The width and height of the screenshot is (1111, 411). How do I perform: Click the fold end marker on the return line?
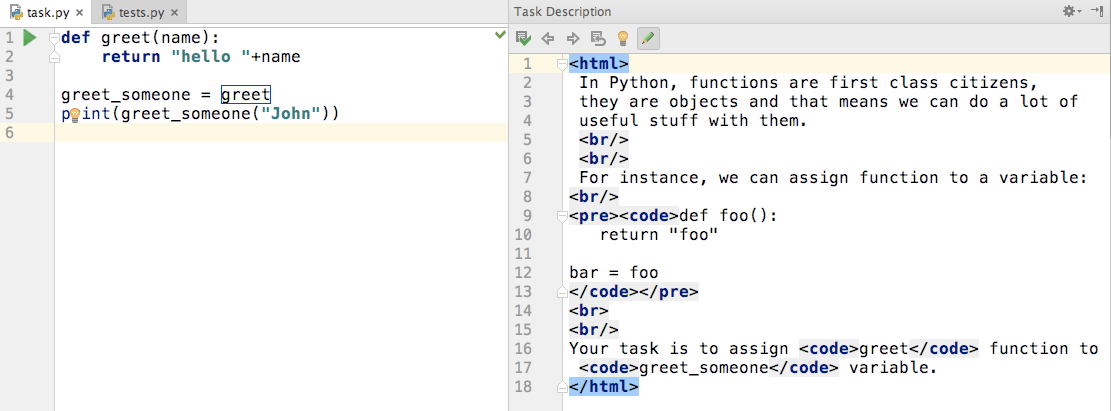pyautogui.click(x=54, y=57)
